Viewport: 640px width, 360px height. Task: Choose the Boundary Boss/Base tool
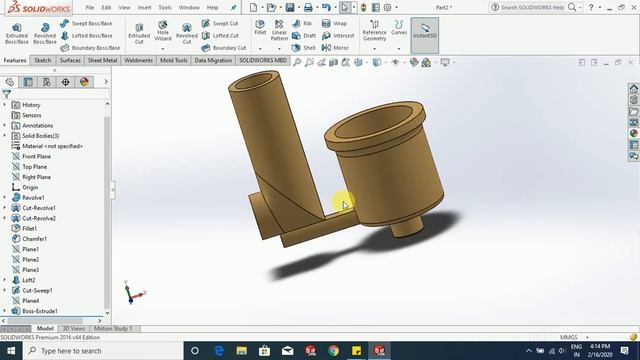(x=90, y=48)
